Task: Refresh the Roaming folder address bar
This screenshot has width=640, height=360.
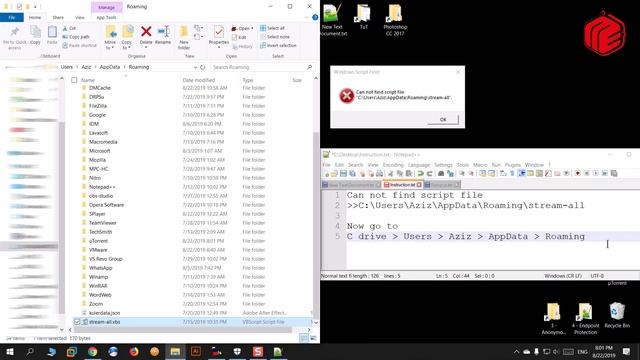Action: pyautogui.click(x=202, y=67)
